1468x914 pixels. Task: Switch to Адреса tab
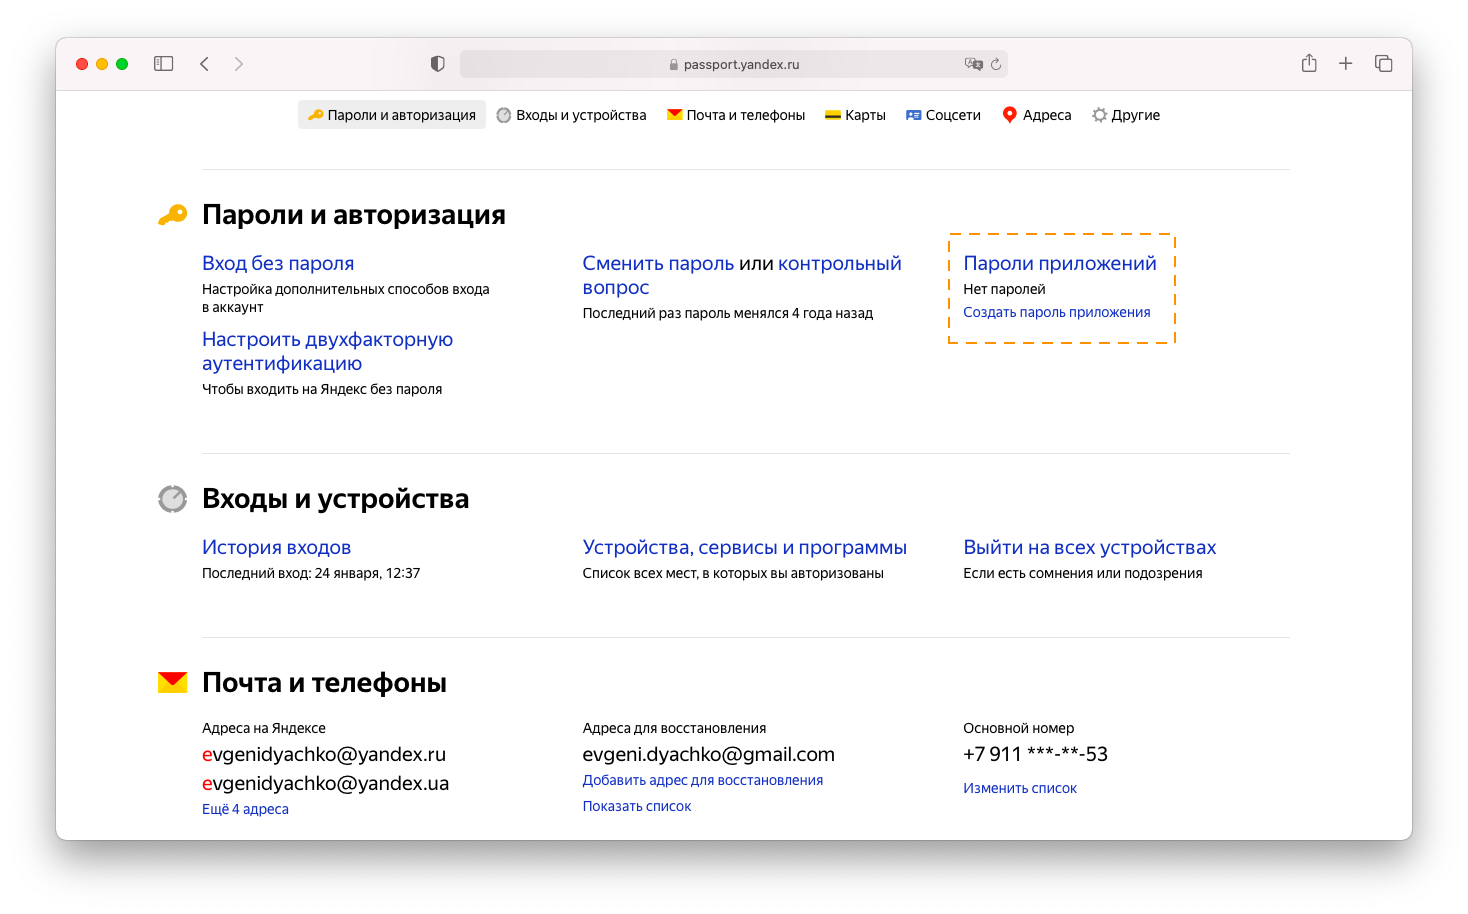click(x=1037, y=115)
